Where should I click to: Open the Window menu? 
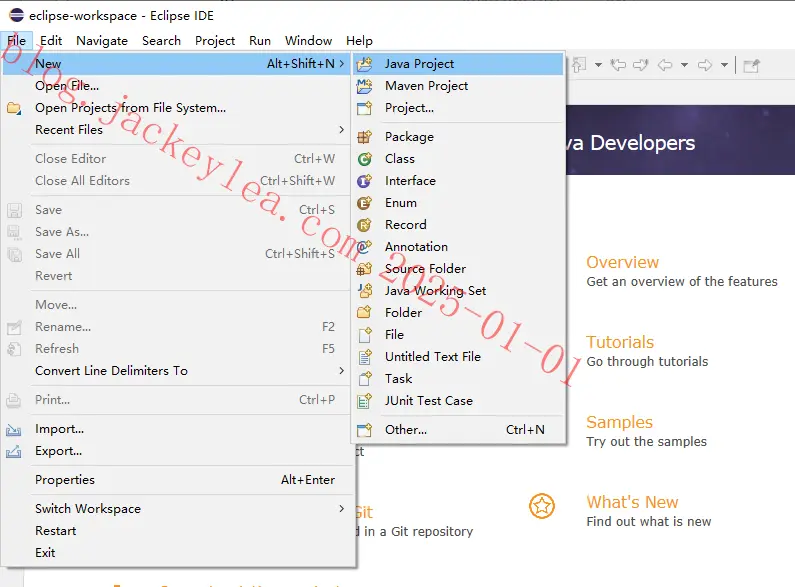coord(308,41)
